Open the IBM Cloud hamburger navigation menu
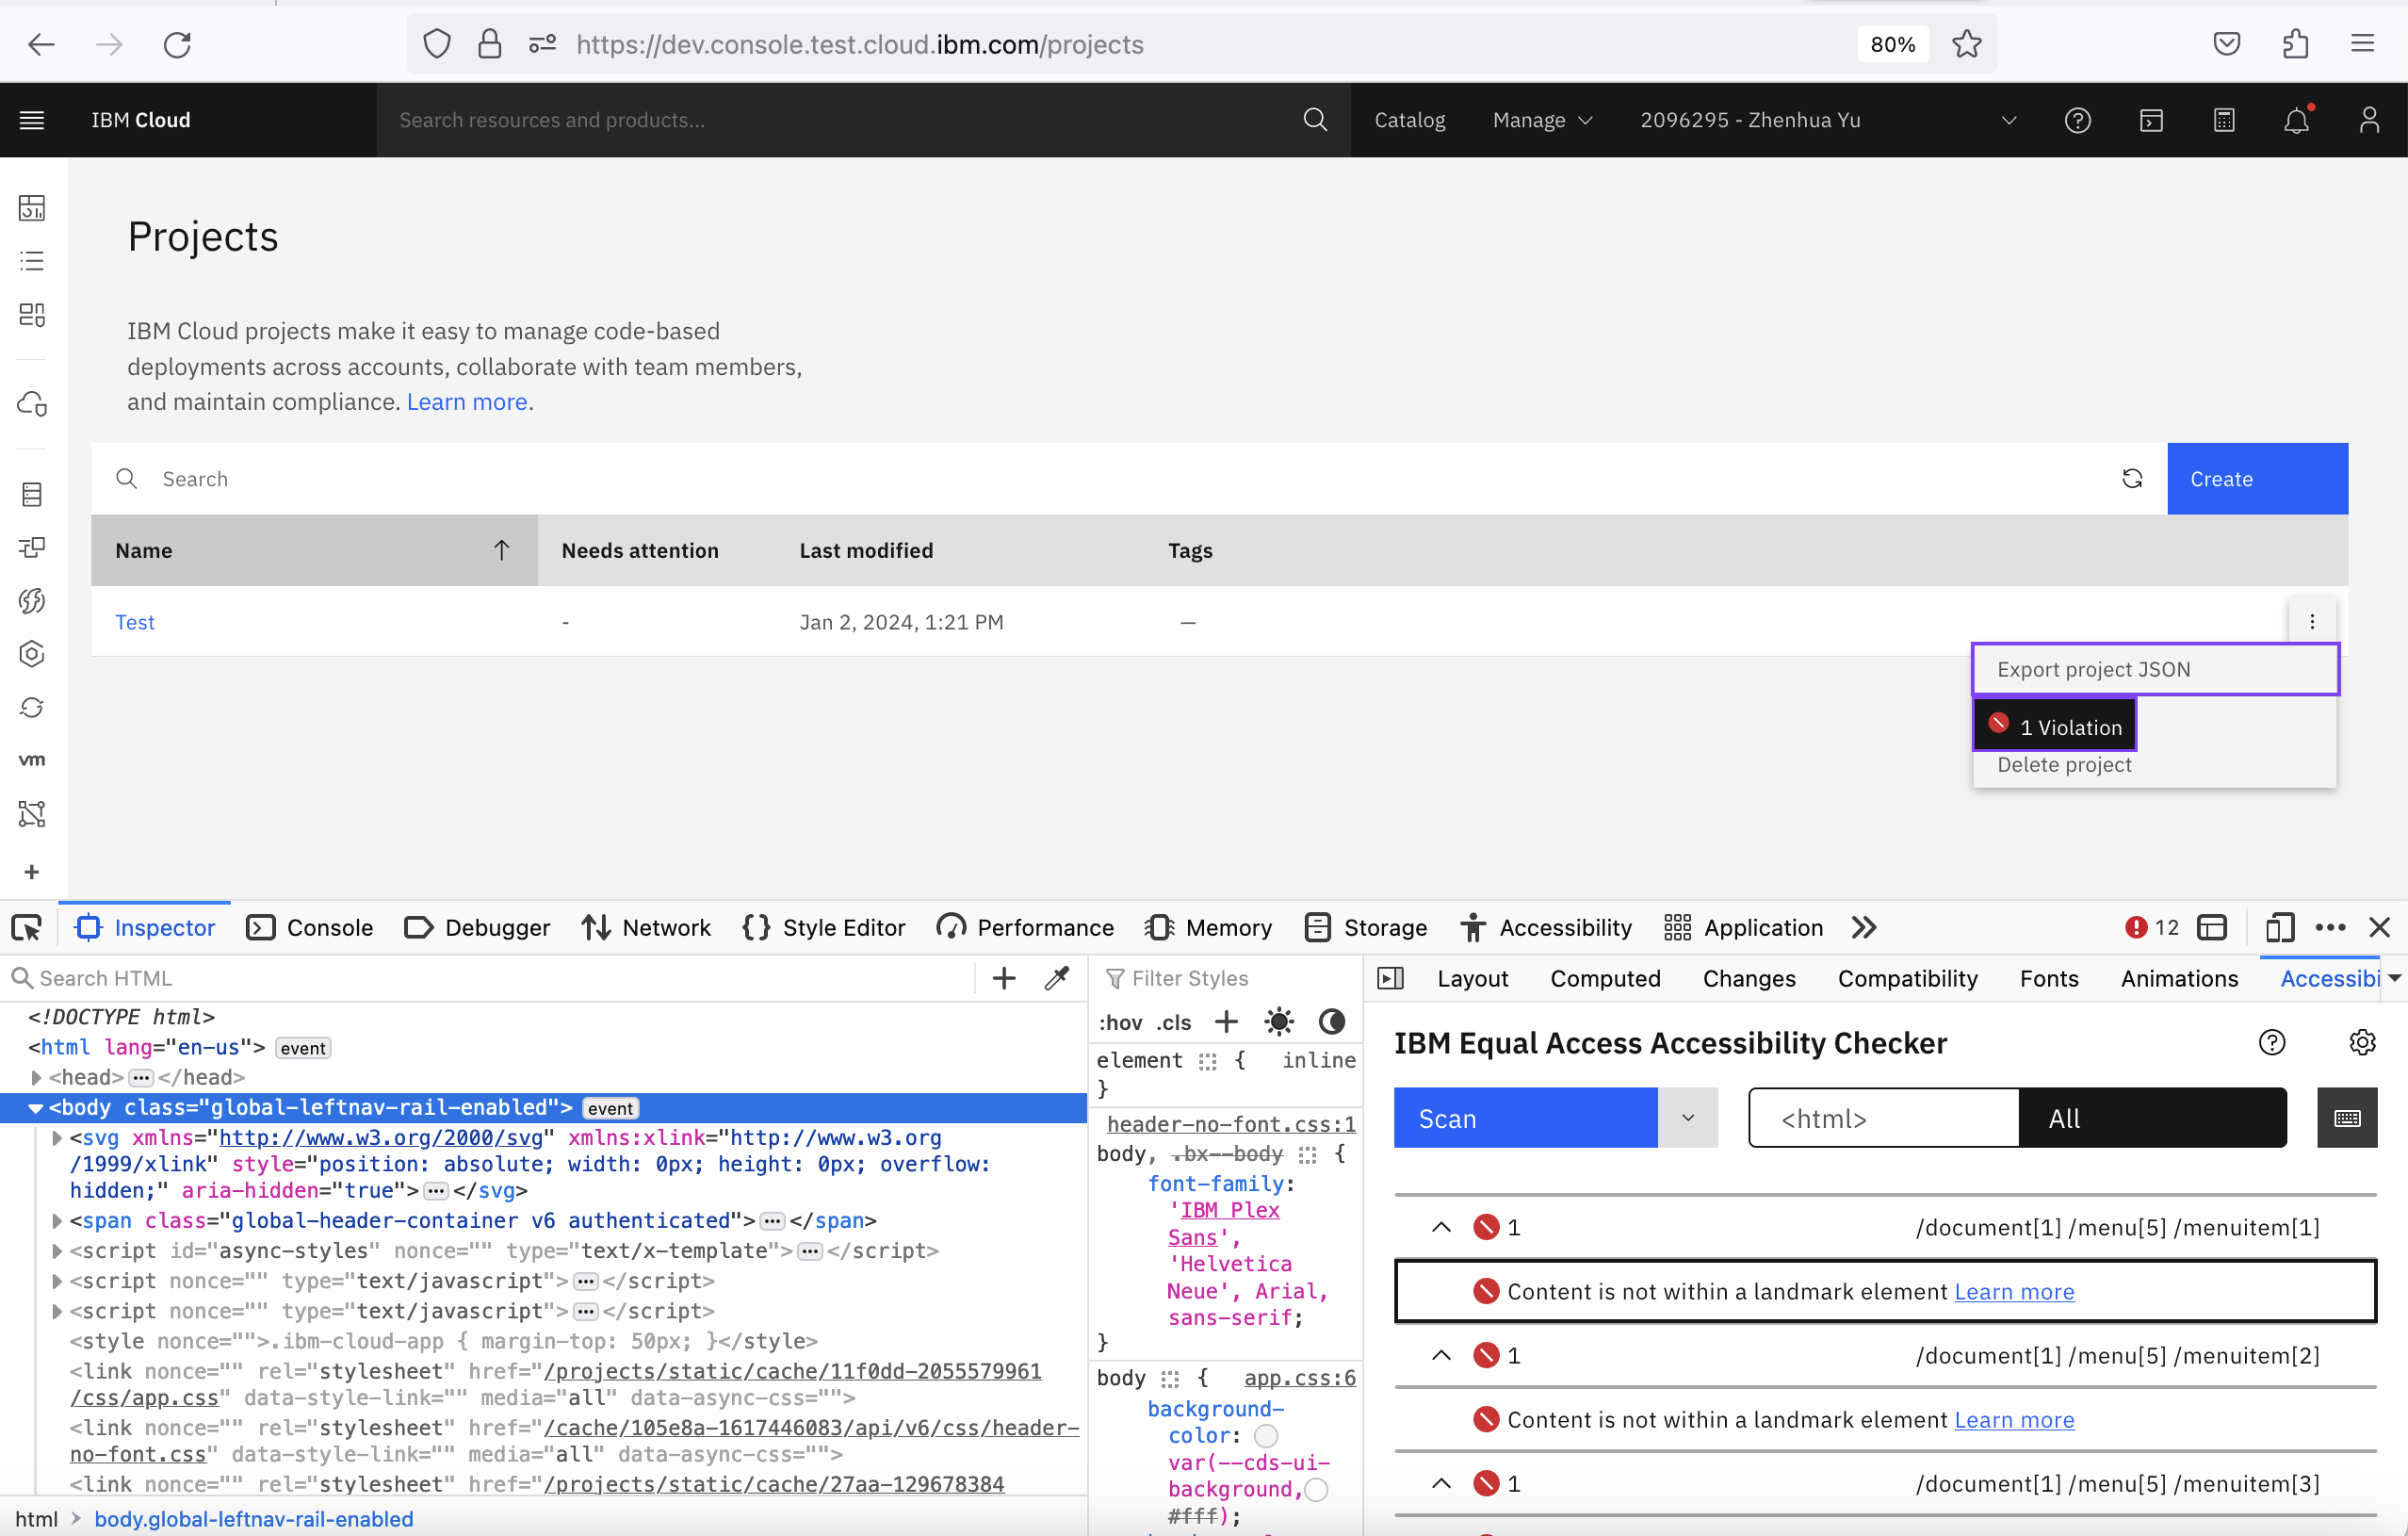This screenshot has width=2408, height=1536. coord(32,120)
